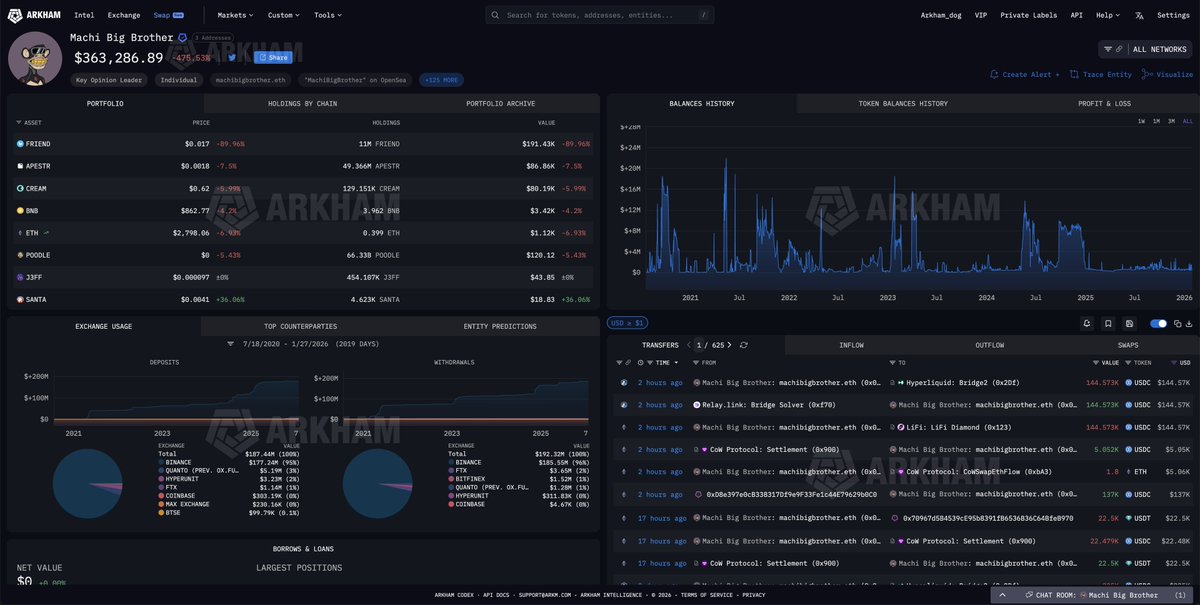This screenshot has height=605, width=1200.
Task: Go to next transfers page arrow
Action: 729,345
